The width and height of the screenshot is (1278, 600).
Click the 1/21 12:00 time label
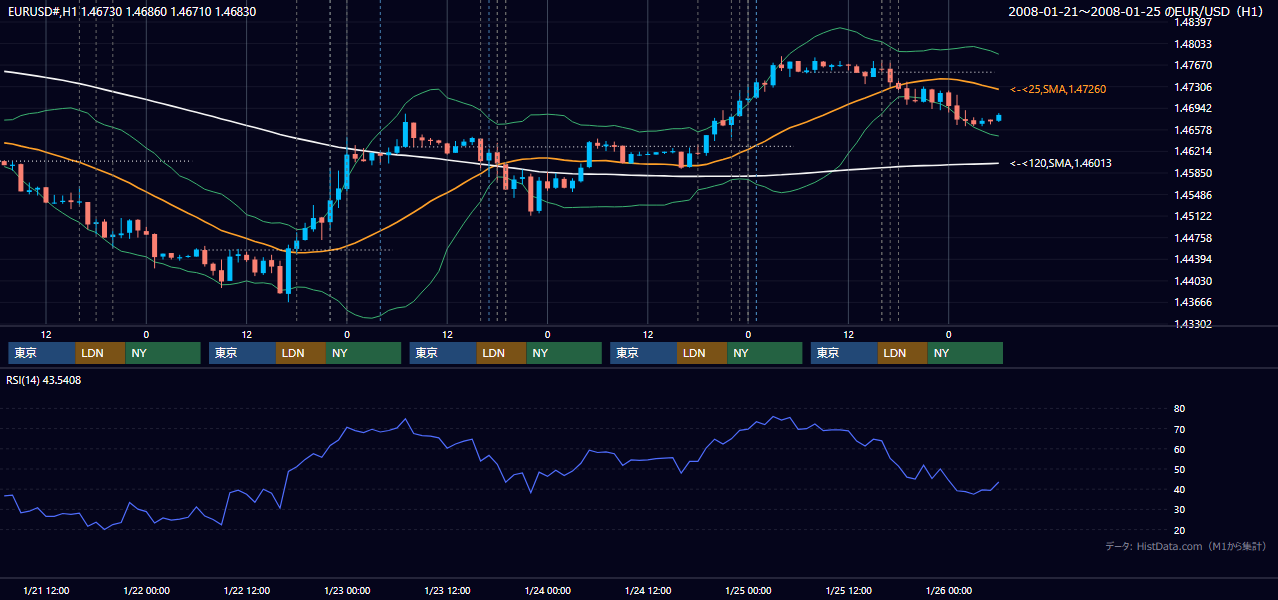(46, 590)
